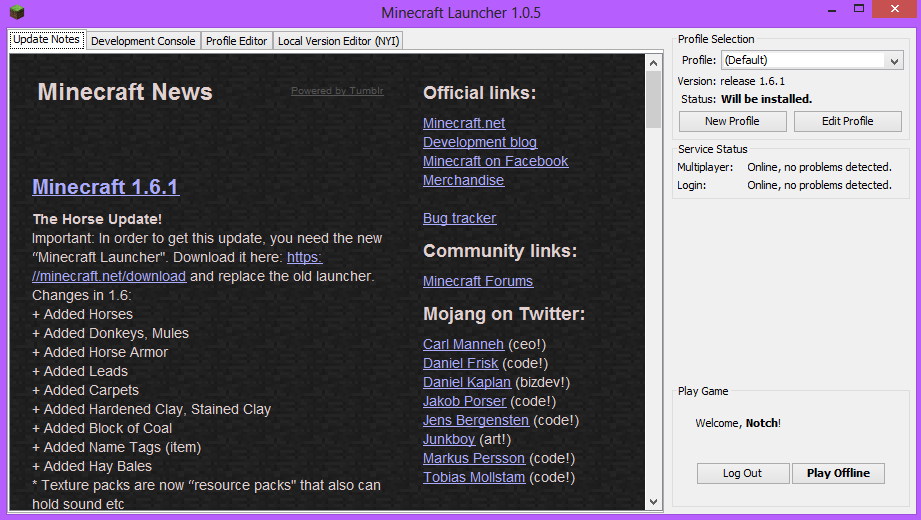This screenshot has height=520, width=921.
Task: Click the '+ Added Hardened Clay, Stained Clay' line
Action: click(x=152, y=409)
